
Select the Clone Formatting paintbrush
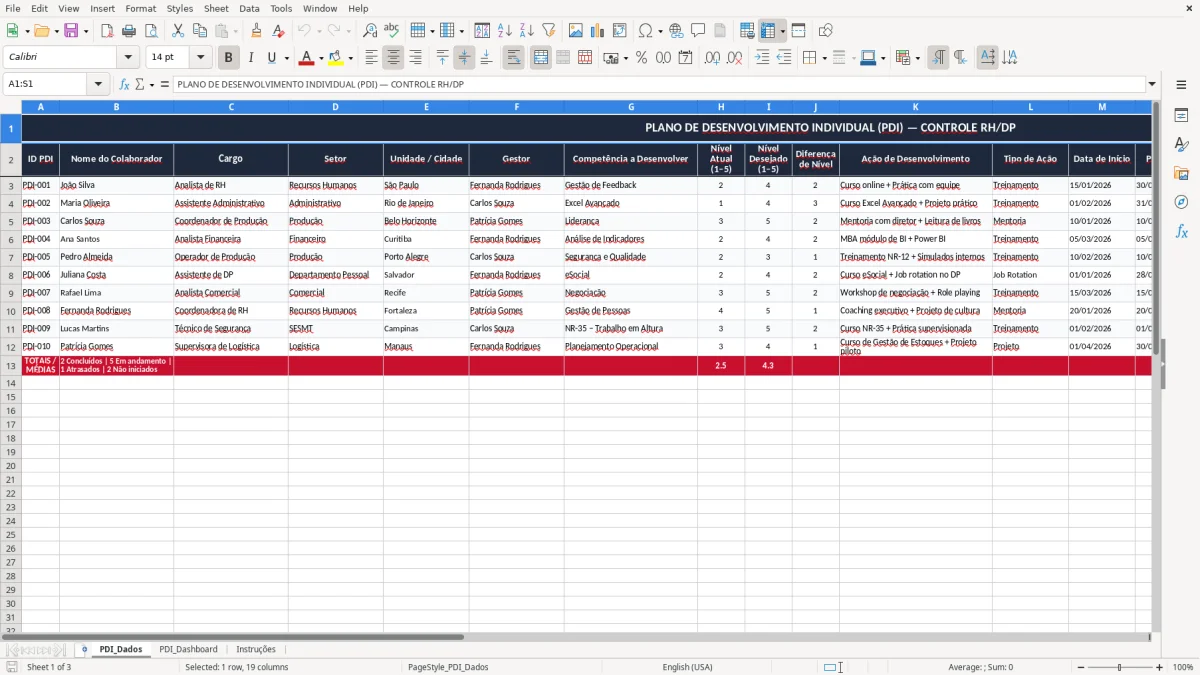[x=256, y=31]
